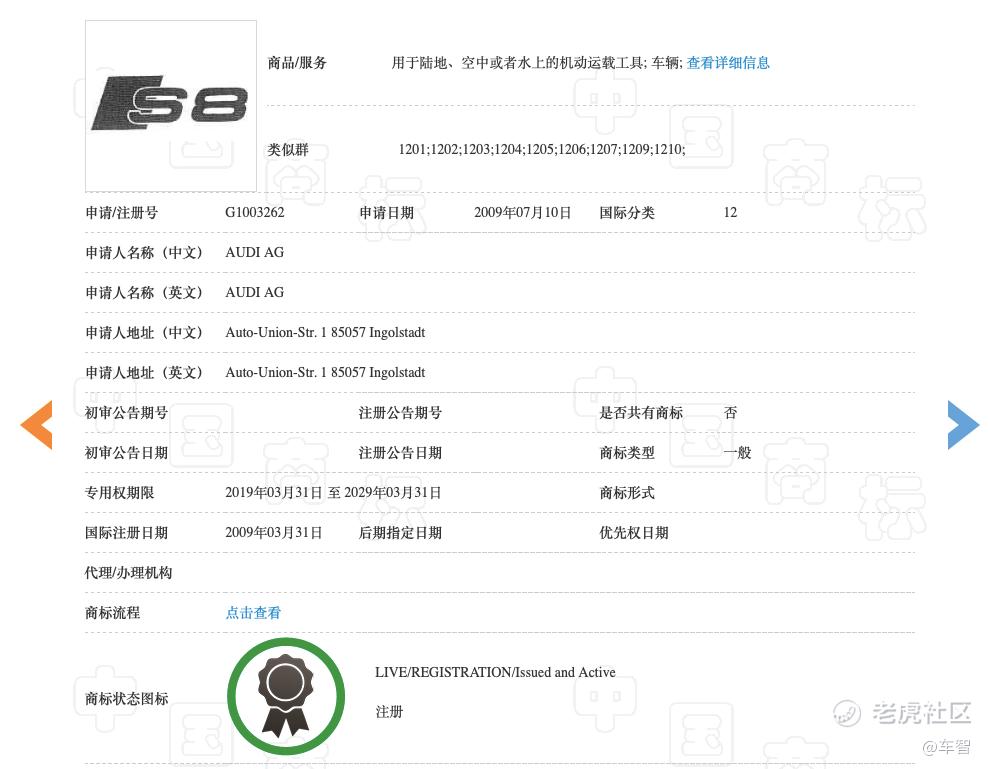This screenshot has width=990, height=769.
Task: Select the 专用权期限 date range text
Action: click(x=333, y=493)
